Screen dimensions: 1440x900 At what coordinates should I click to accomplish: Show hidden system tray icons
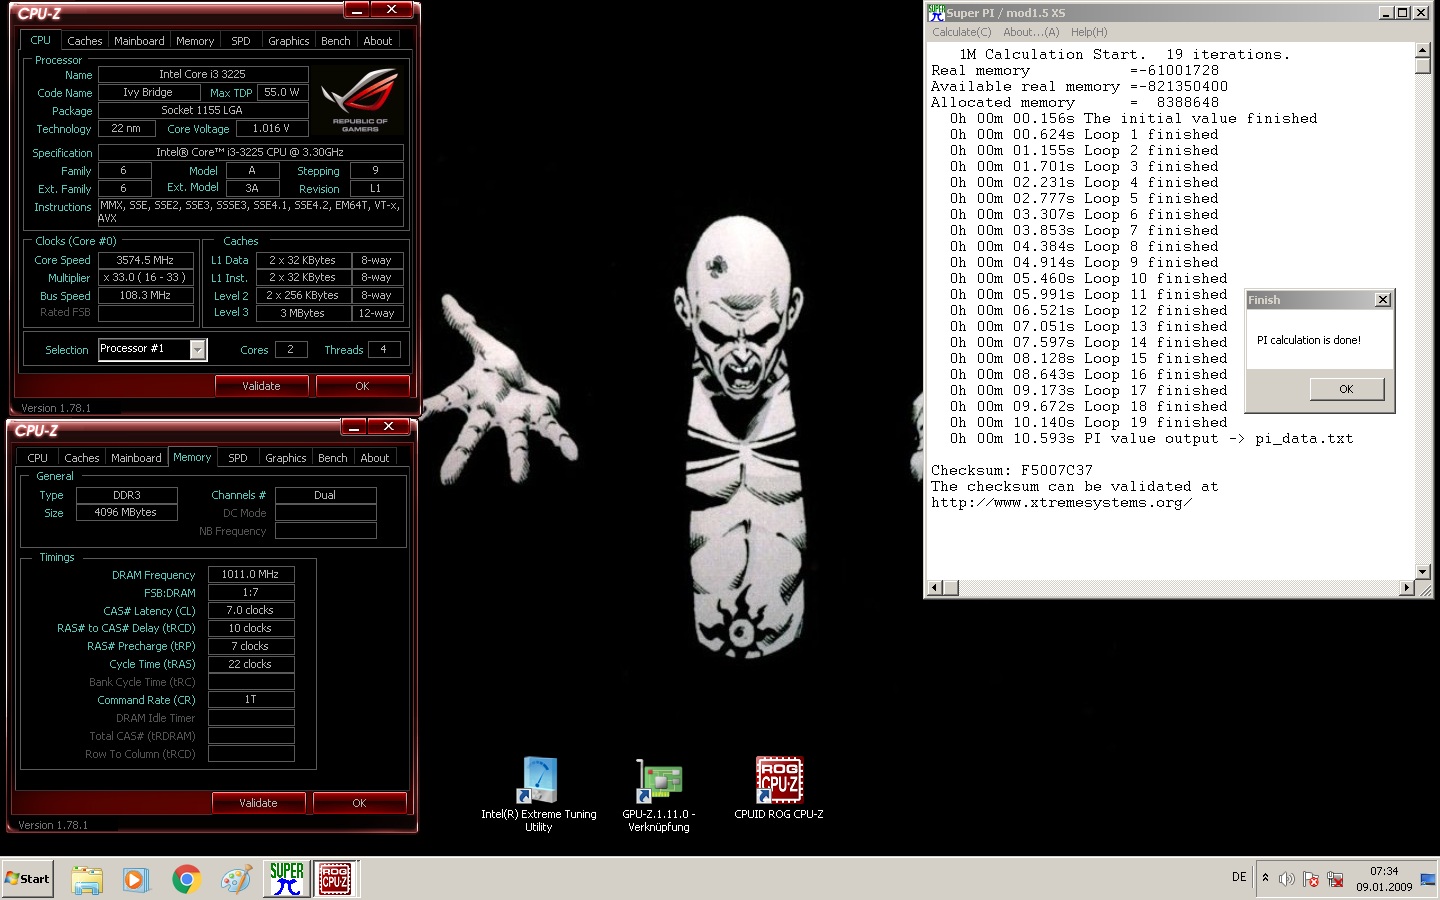(1265, 878)
